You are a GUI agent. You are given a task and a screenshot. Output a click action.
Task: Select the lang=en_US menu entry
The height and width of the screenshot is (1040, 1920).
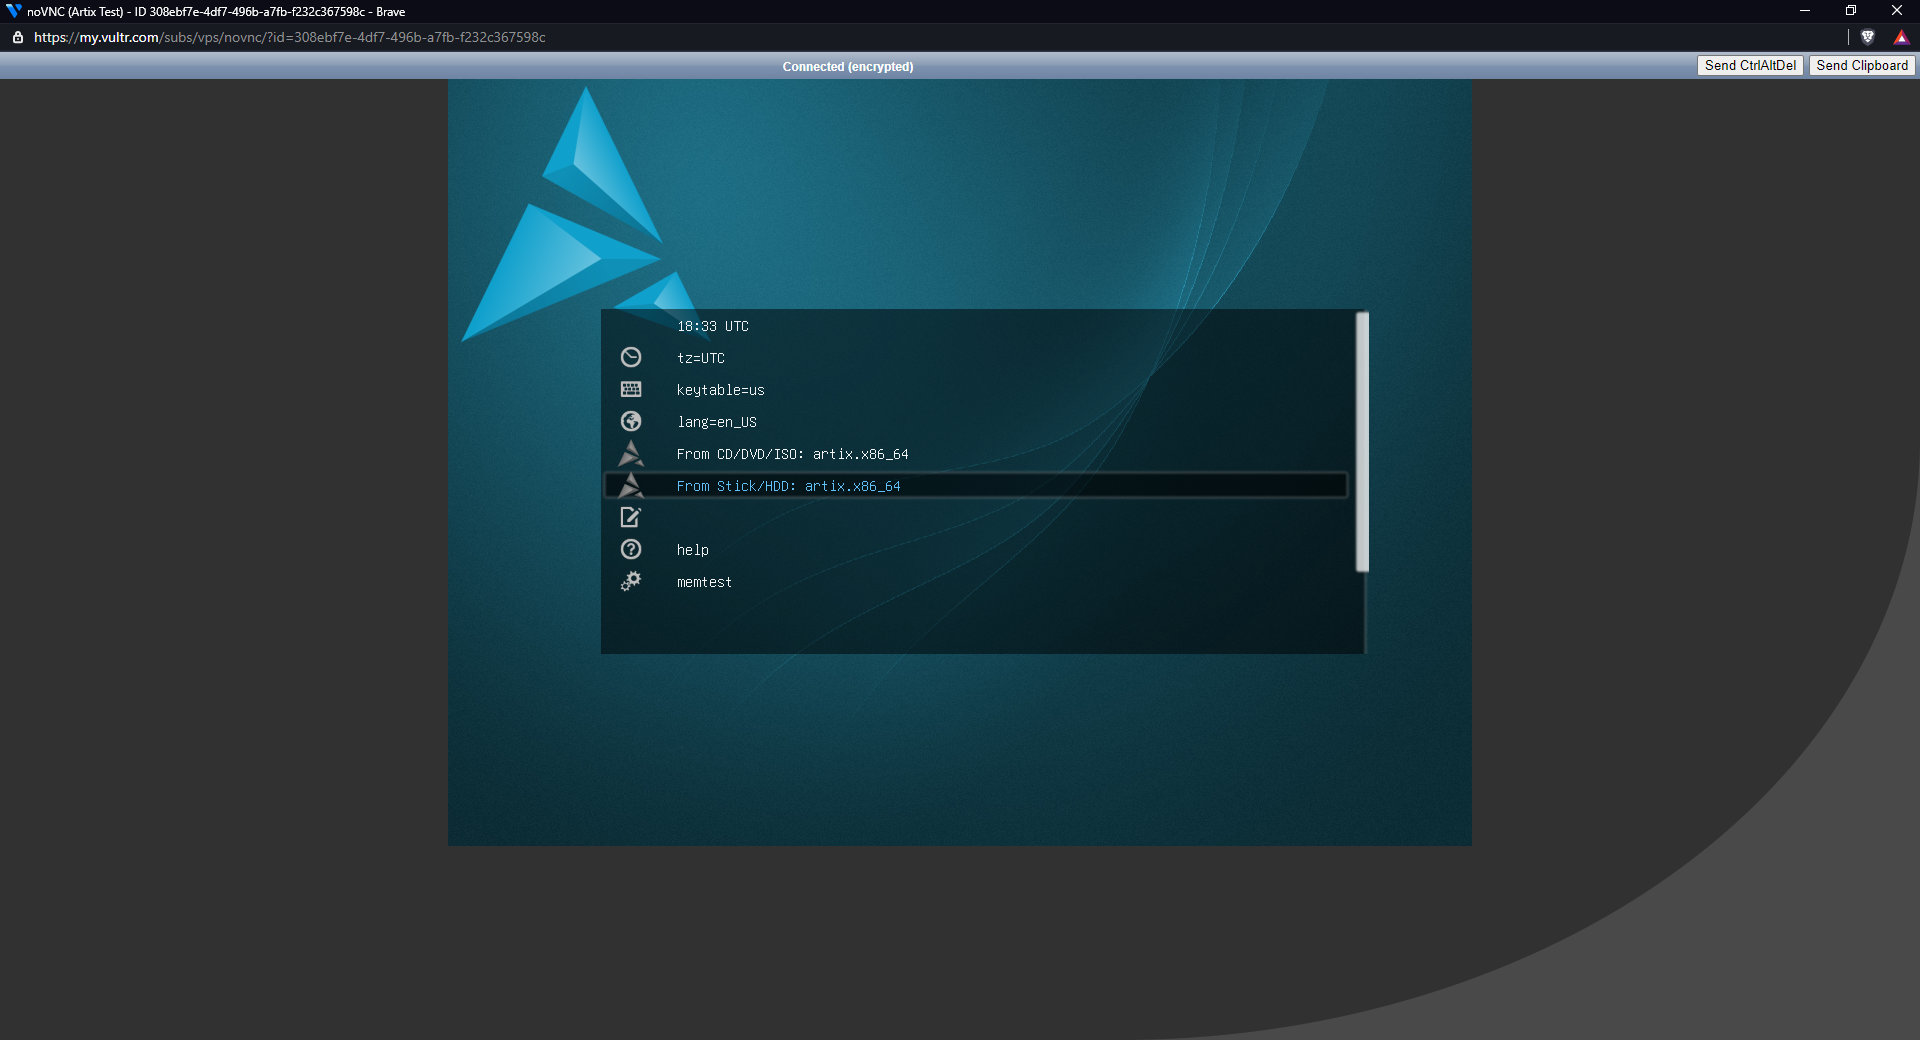click(x=716, y=422)
